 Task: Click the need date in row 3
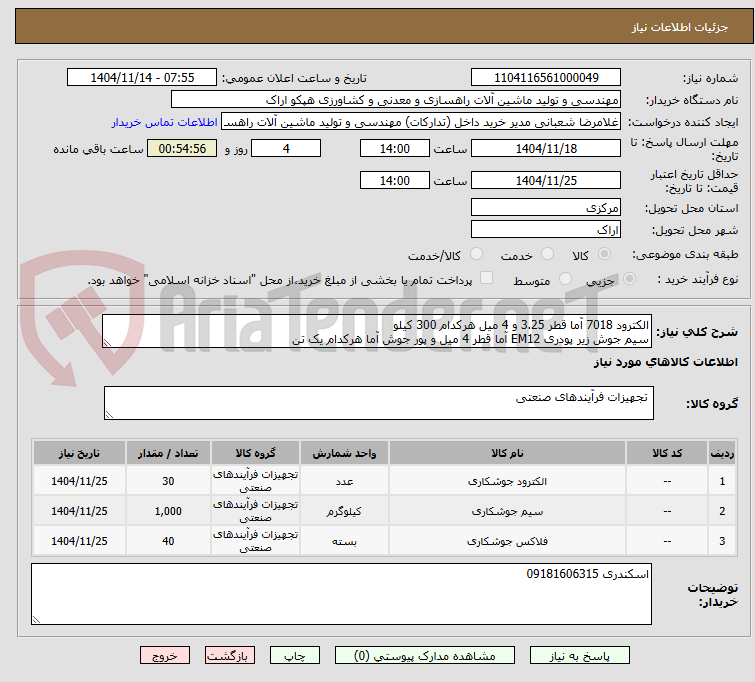pyautogui.click(x=79, y=541)
